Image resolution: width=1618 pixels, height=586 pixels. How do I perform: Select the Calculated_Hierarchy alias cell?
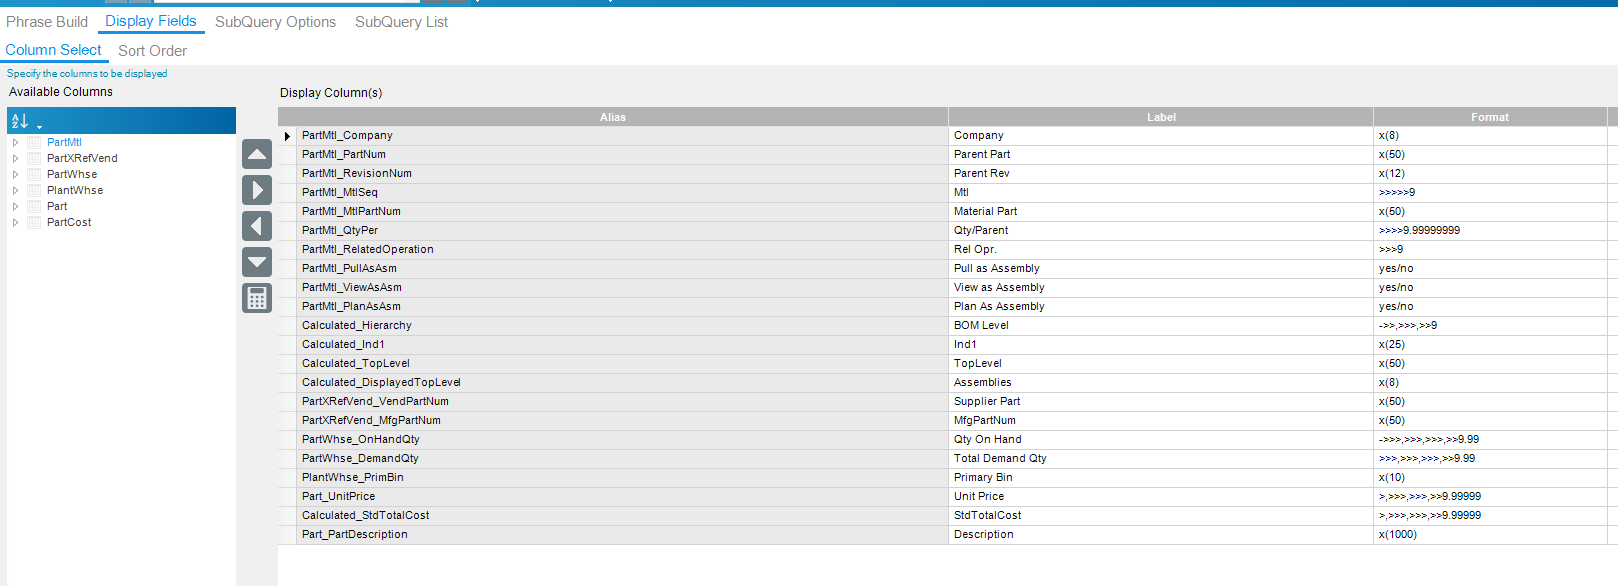(622, 326)
